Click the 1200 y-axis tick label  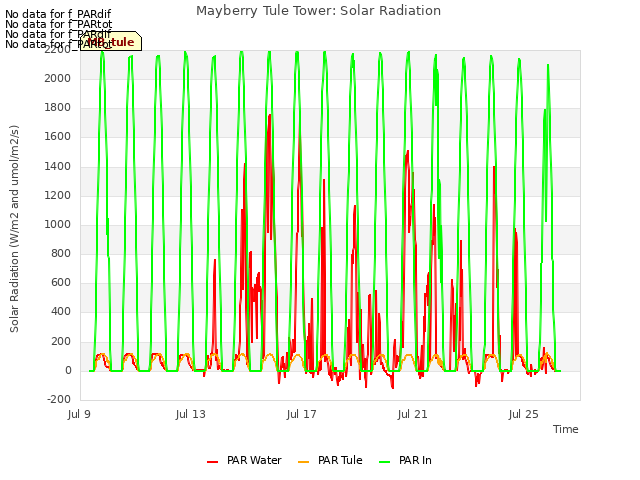point(58,196)
